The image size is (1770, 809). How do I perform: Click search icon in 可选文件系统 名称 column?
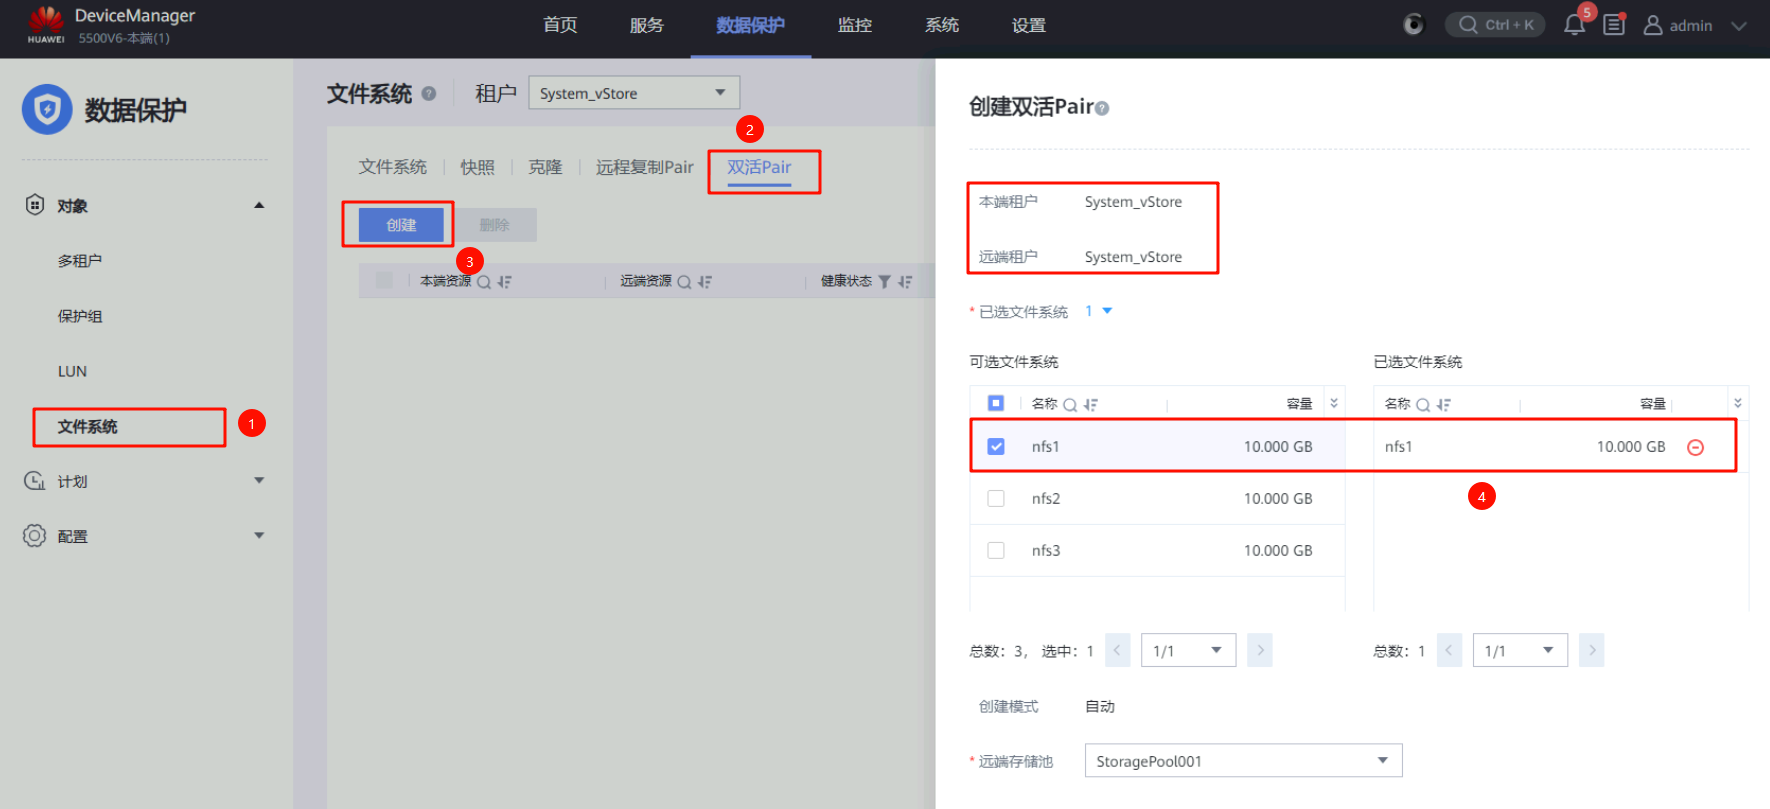tap(1070, 405)
